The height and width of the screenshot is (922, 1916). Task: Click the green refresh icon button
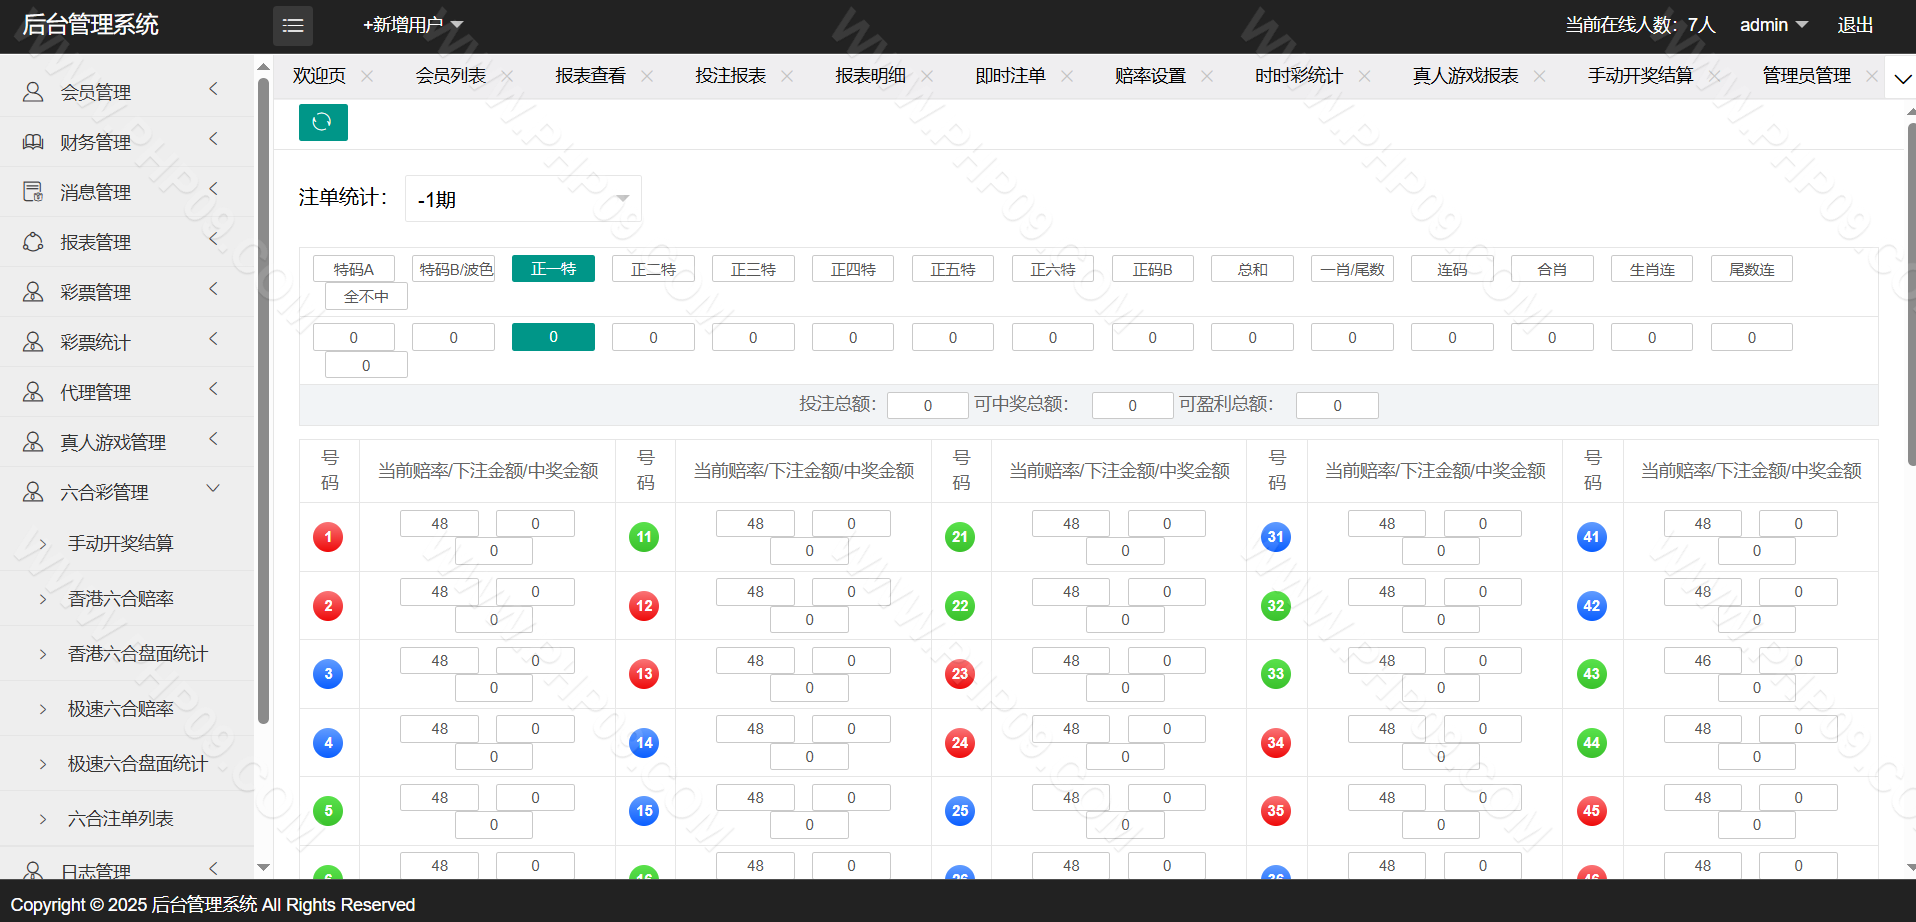322,122
